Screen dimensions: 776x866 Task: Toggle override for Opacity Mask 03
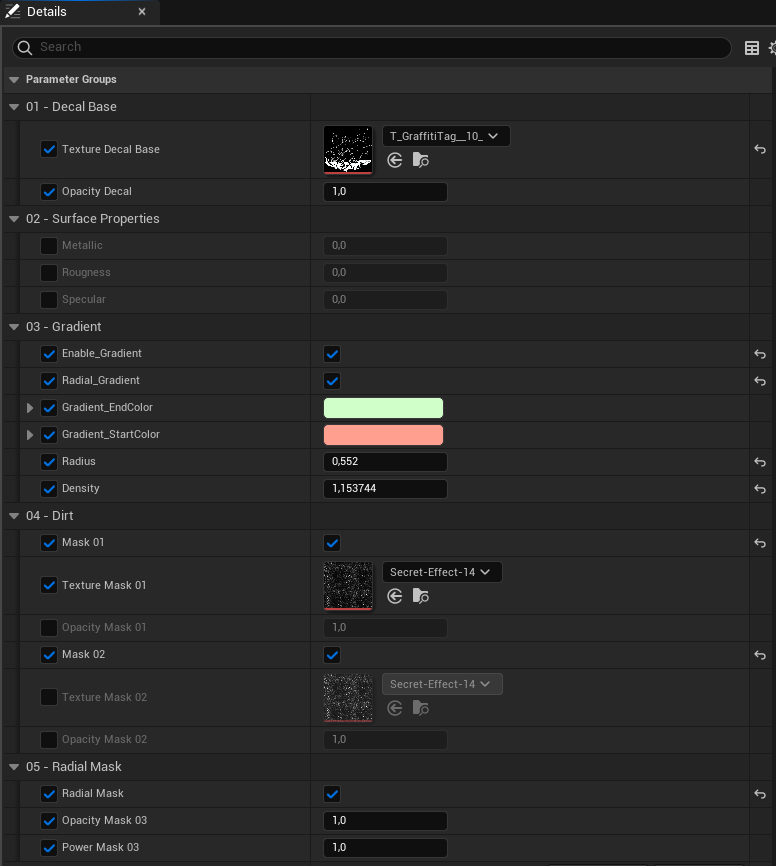49,821
